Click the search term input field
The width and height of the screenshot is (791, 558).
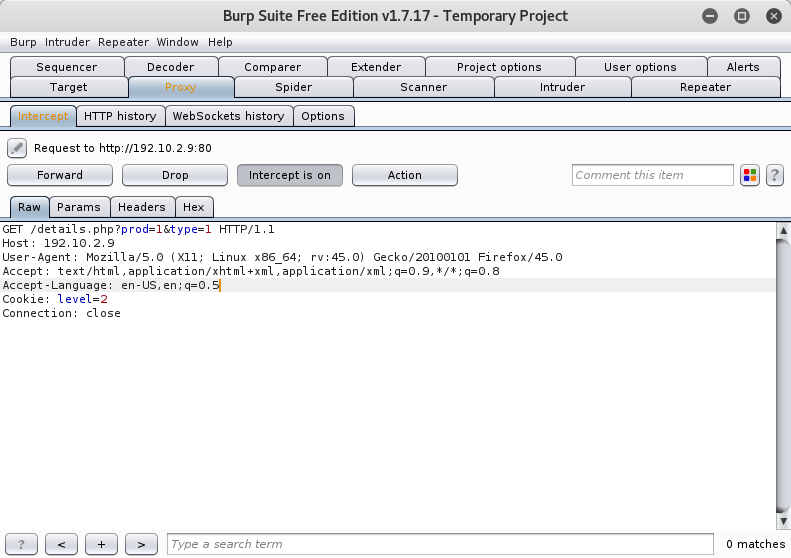point(440,544)
